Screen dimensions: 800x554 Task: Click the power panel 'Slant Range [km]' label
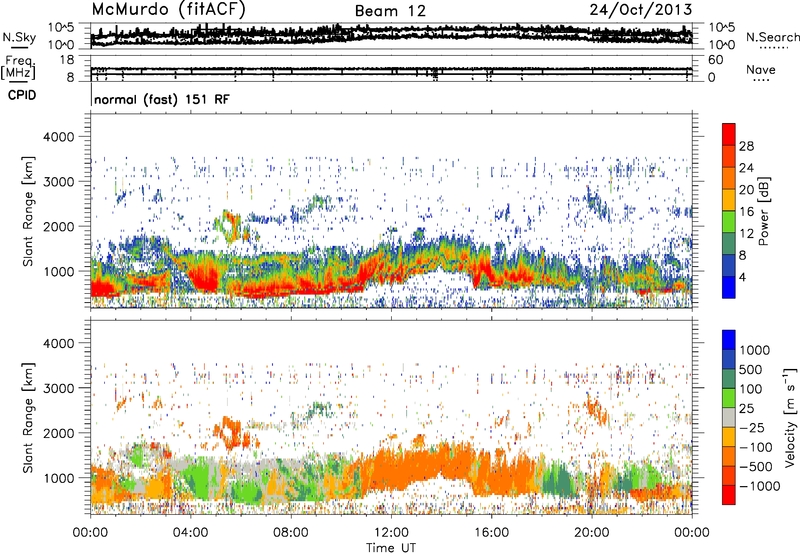coord(29,211)
